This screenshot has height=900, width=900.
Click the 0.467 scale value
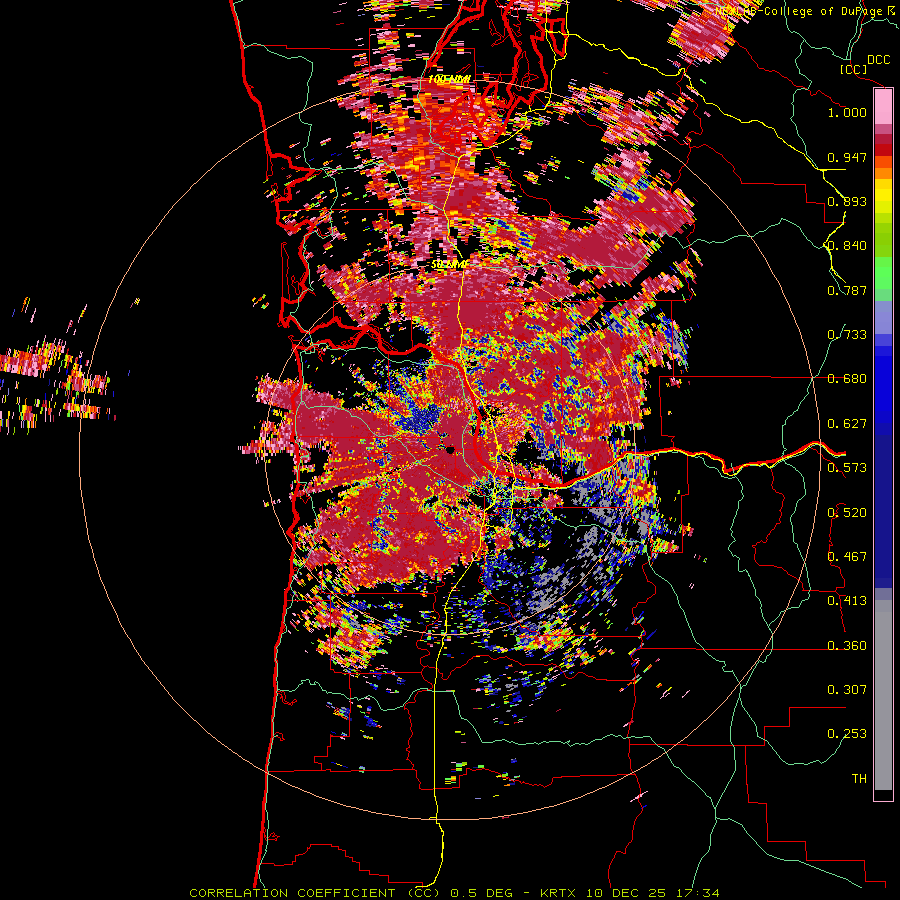coord(847,557)
